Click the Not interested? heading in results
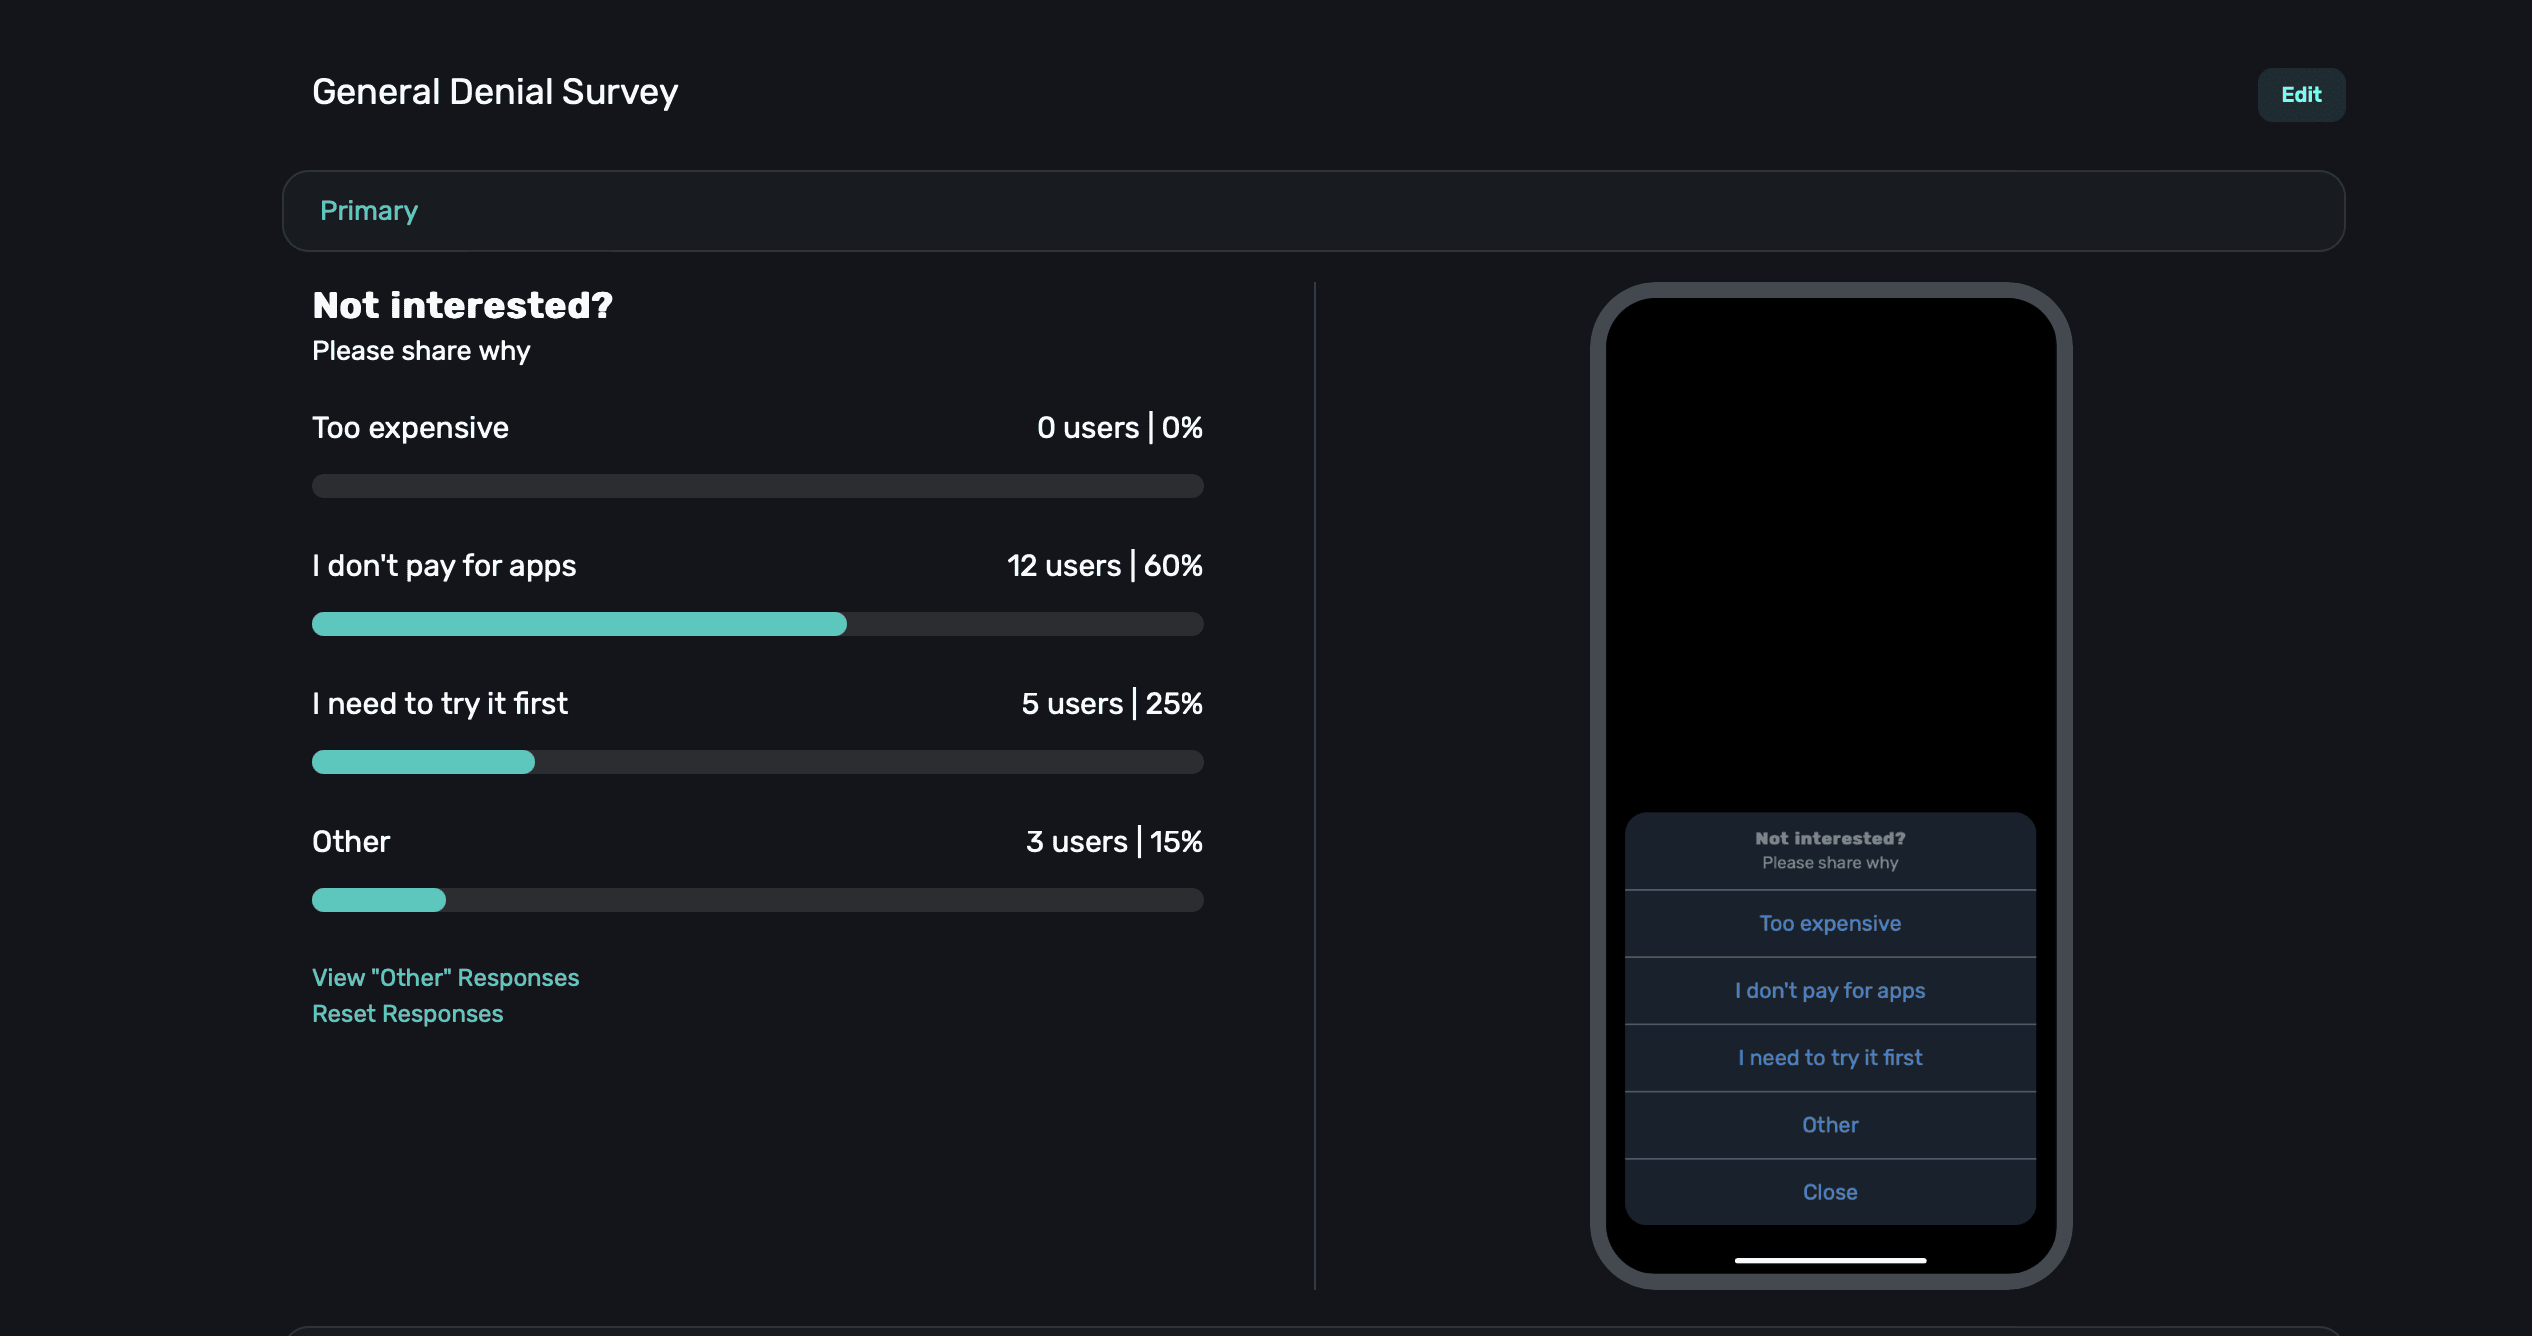2532x1336 pixels. [462, 305]
